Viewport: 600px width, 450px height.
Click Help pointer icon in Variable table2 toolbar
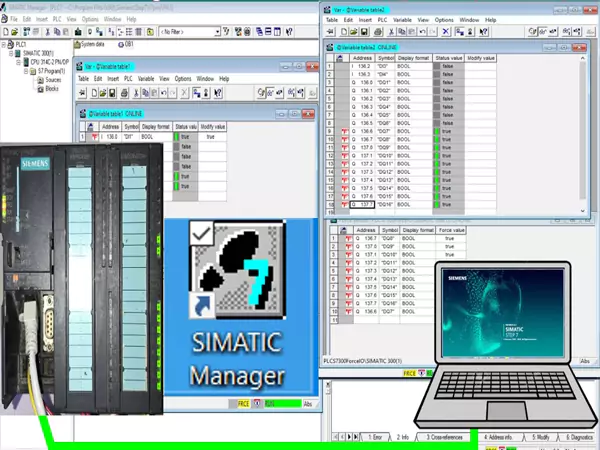click(484, 32)
